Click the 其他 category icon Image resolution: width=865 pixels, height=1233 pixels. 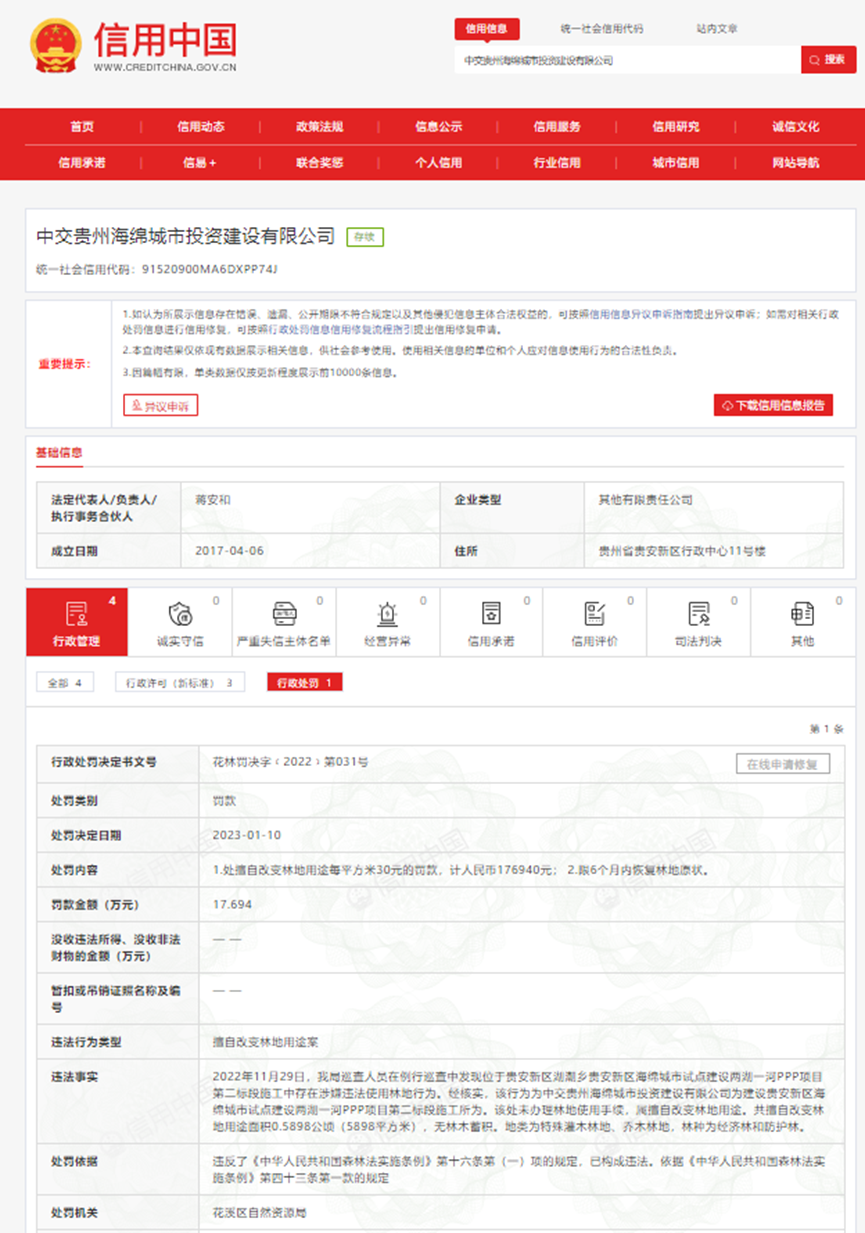(x=802, y=613)
